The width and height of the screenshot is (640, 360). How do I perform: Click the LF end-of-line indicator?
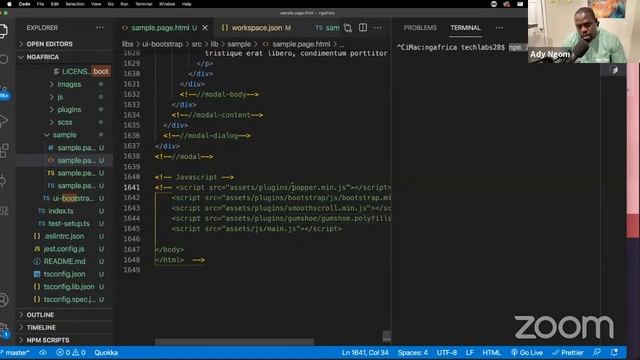click(470, 353)
